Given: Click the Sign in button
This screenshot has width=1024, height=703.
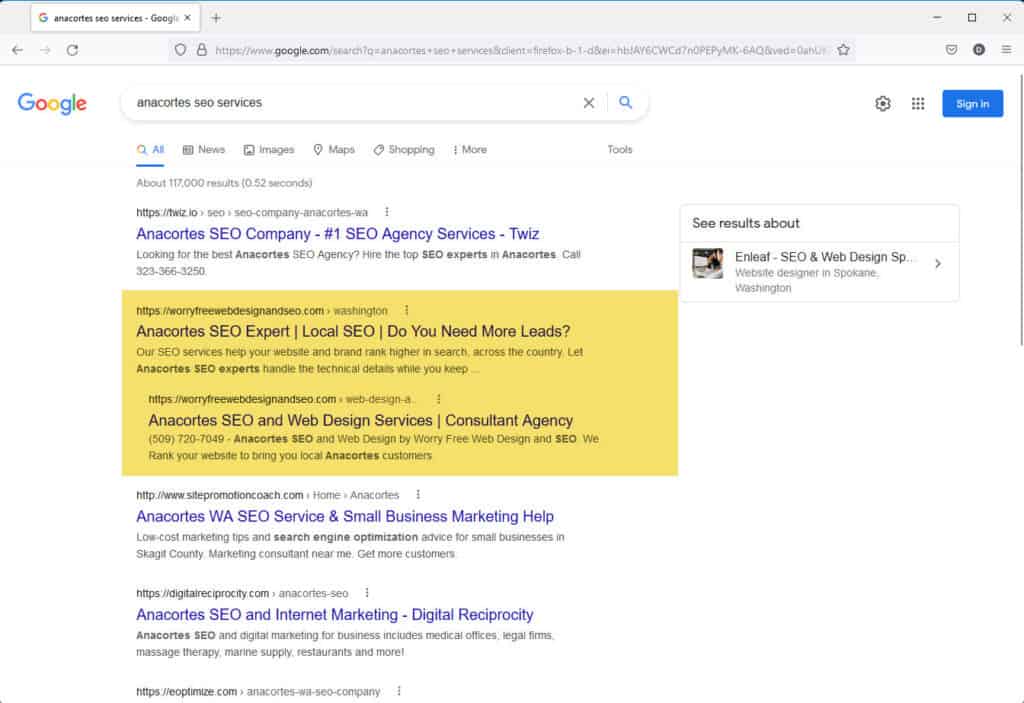Looking at the screenshot, I should point(972,103).
